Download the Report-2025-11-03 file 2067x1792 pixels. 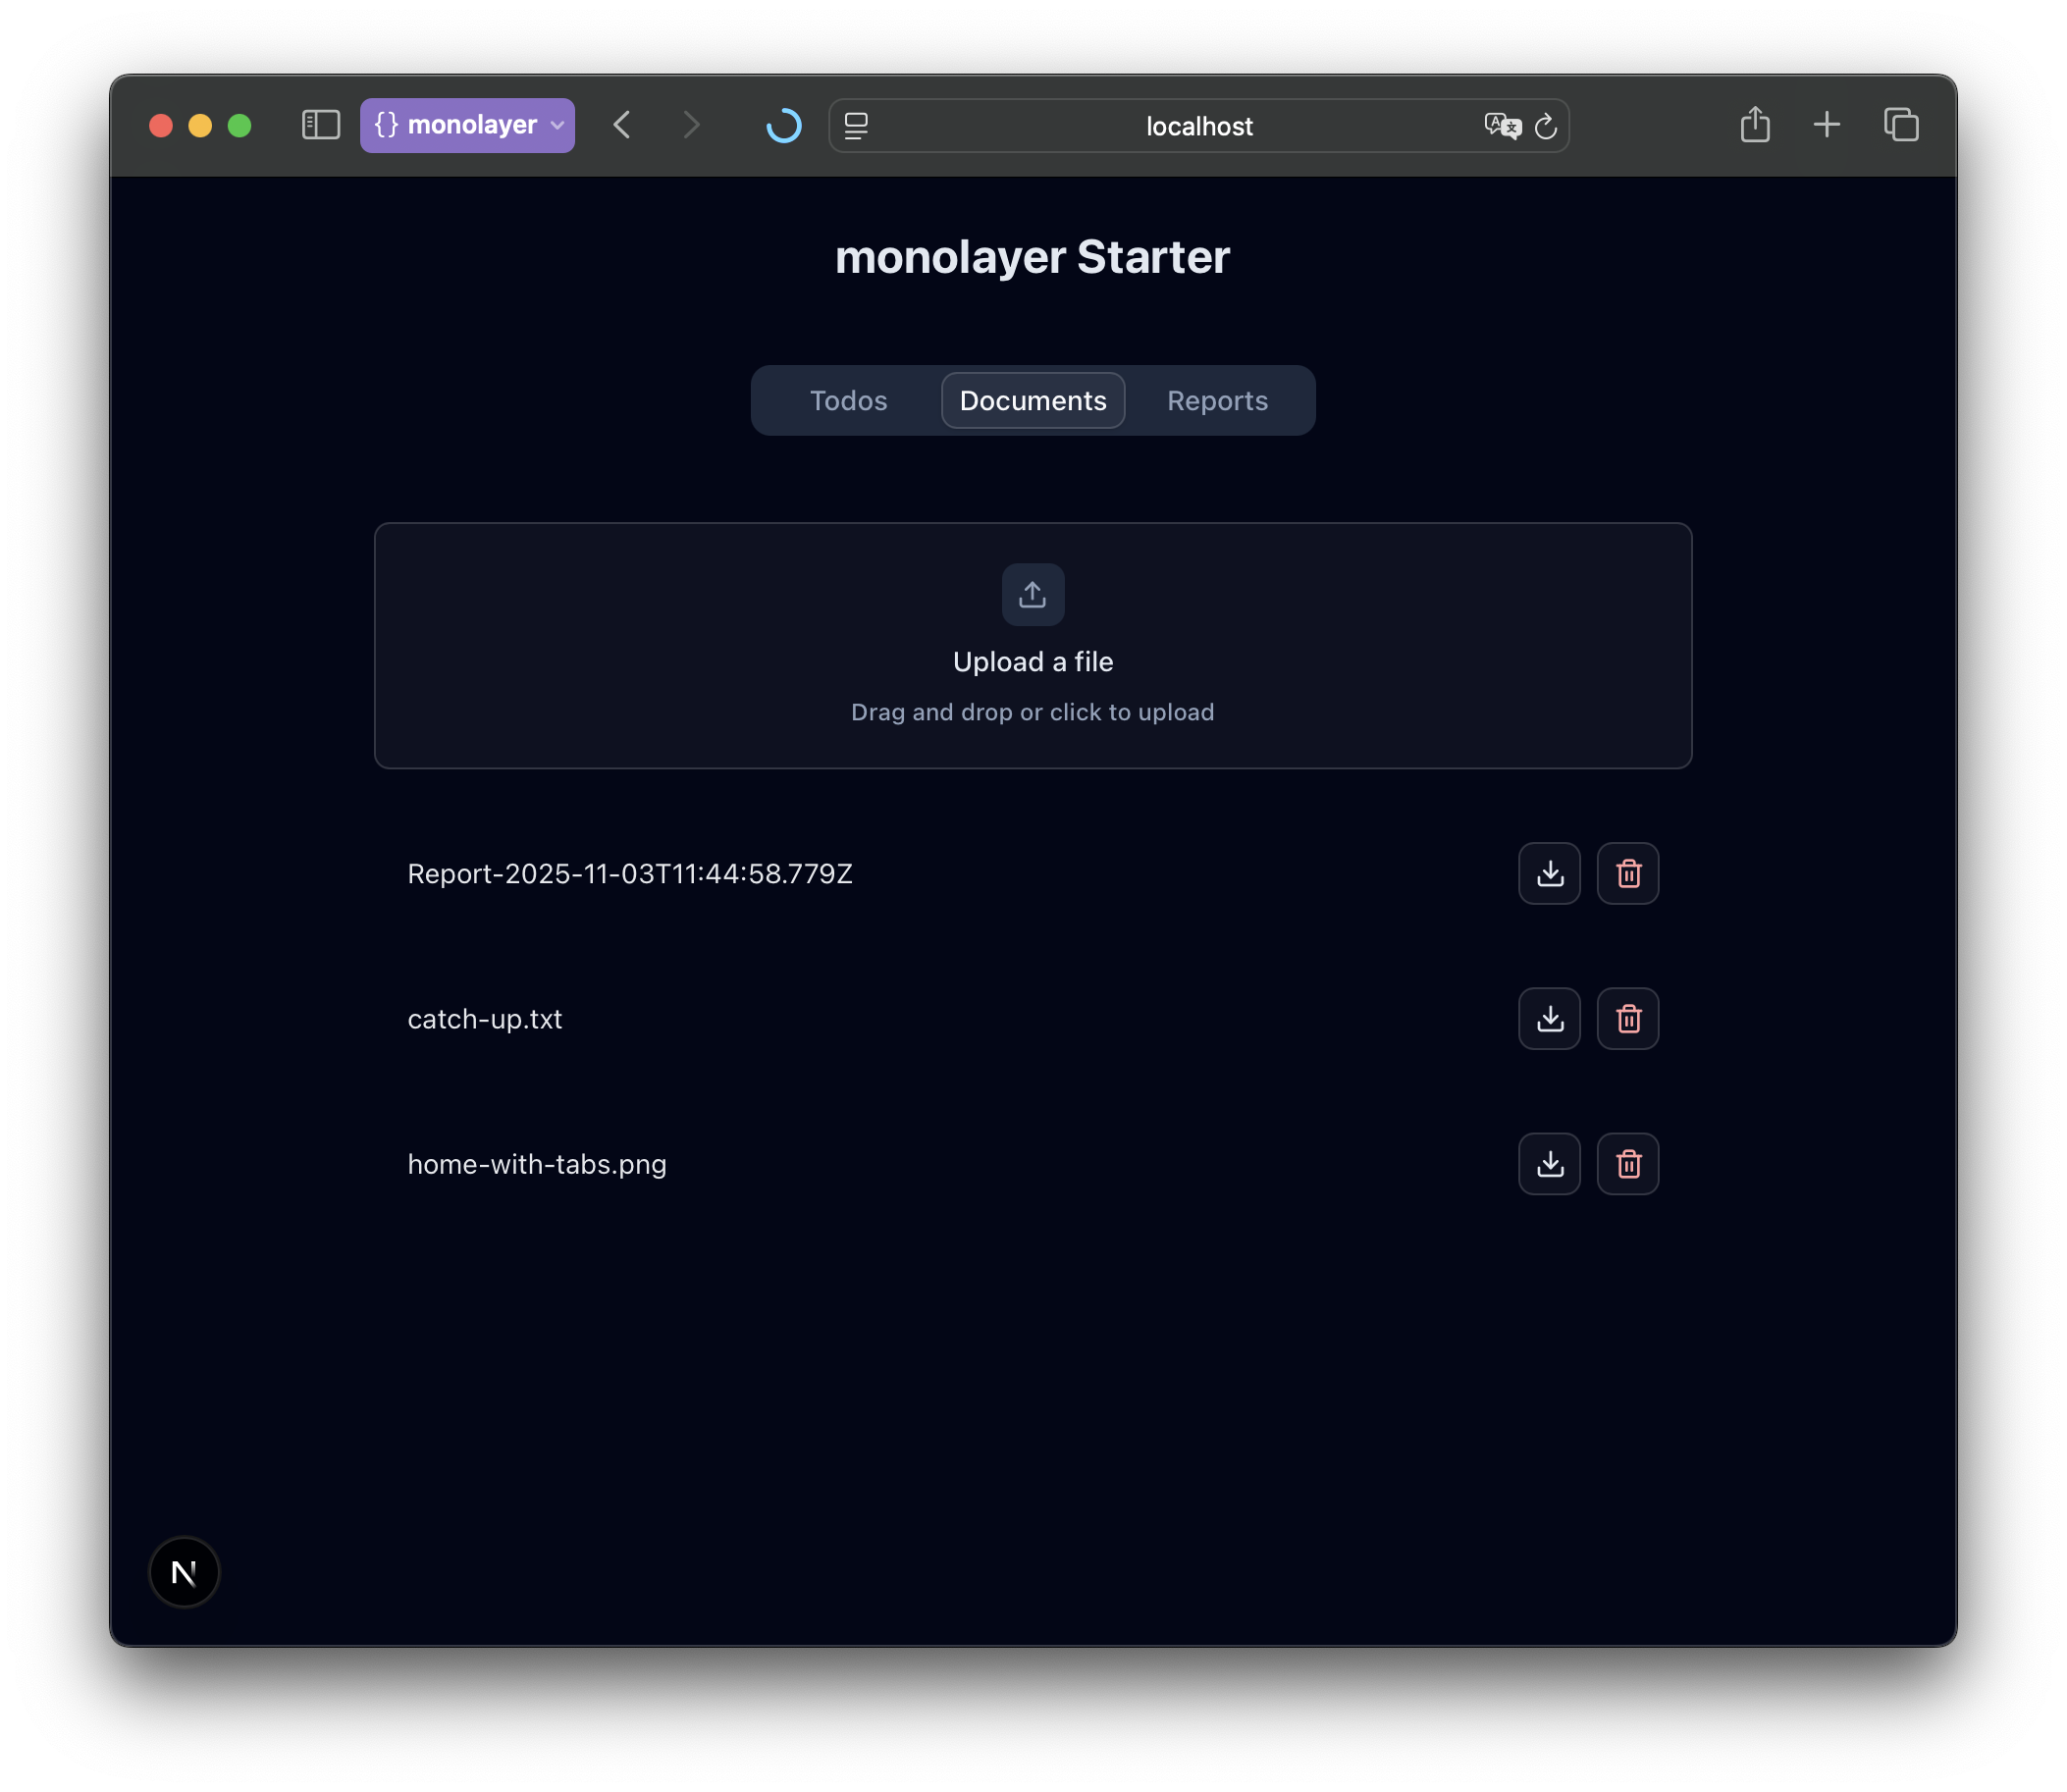pyautogui.click(x=1549, y=873)
